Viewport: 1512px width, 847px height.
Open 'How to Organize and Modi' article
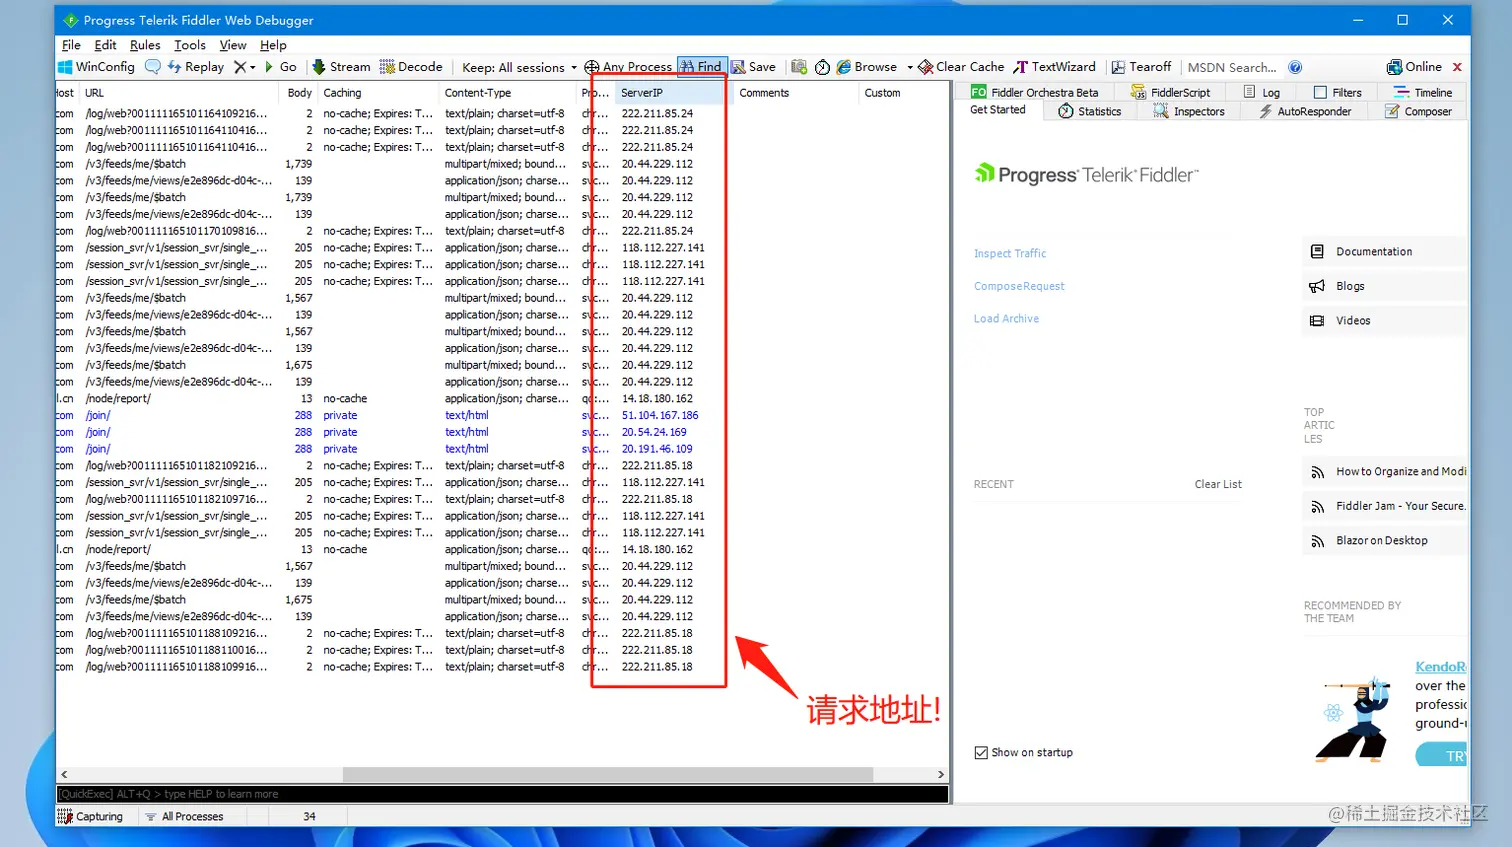point(1386,471)
